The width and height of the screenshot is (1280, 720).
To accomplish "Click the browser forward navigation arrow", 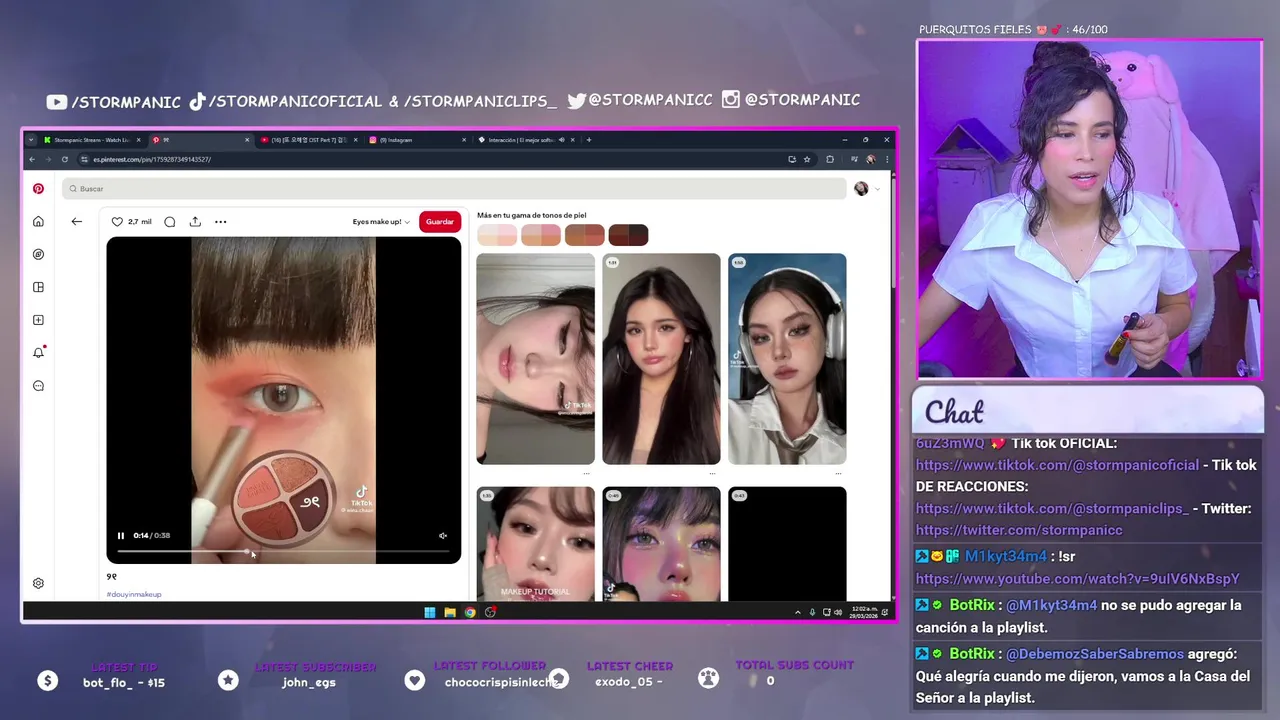I will [48, 159].
